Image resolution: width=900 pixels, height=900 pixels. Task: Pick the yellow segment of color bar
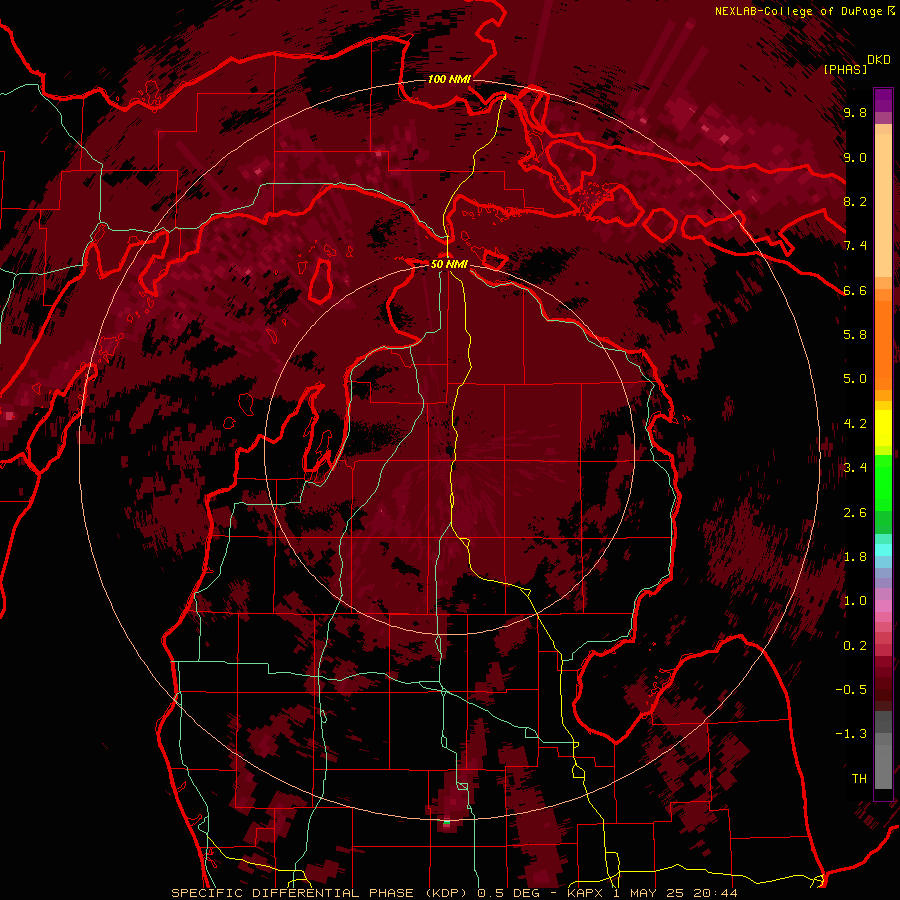(883, 428)
